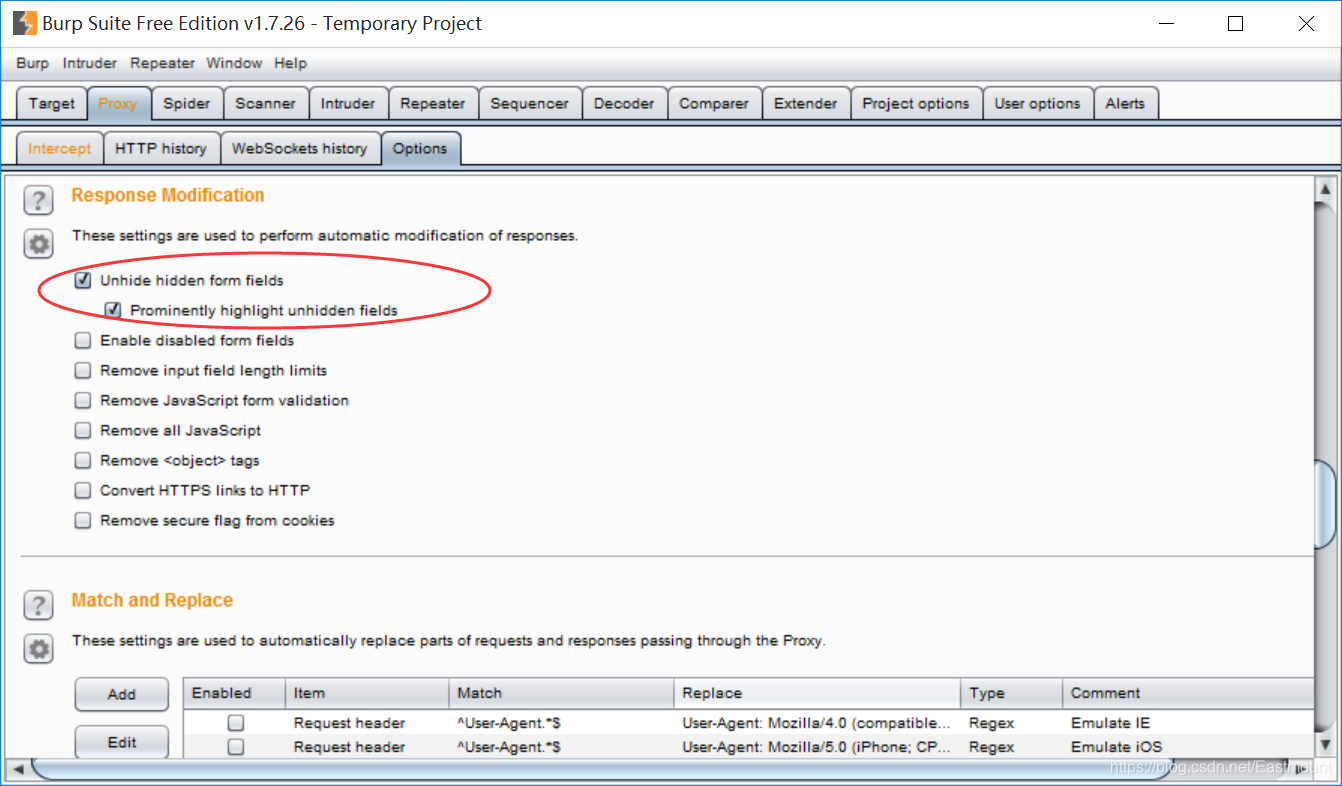
Task: Switch to the Scanner tab
Action: [x=265, y=103]
